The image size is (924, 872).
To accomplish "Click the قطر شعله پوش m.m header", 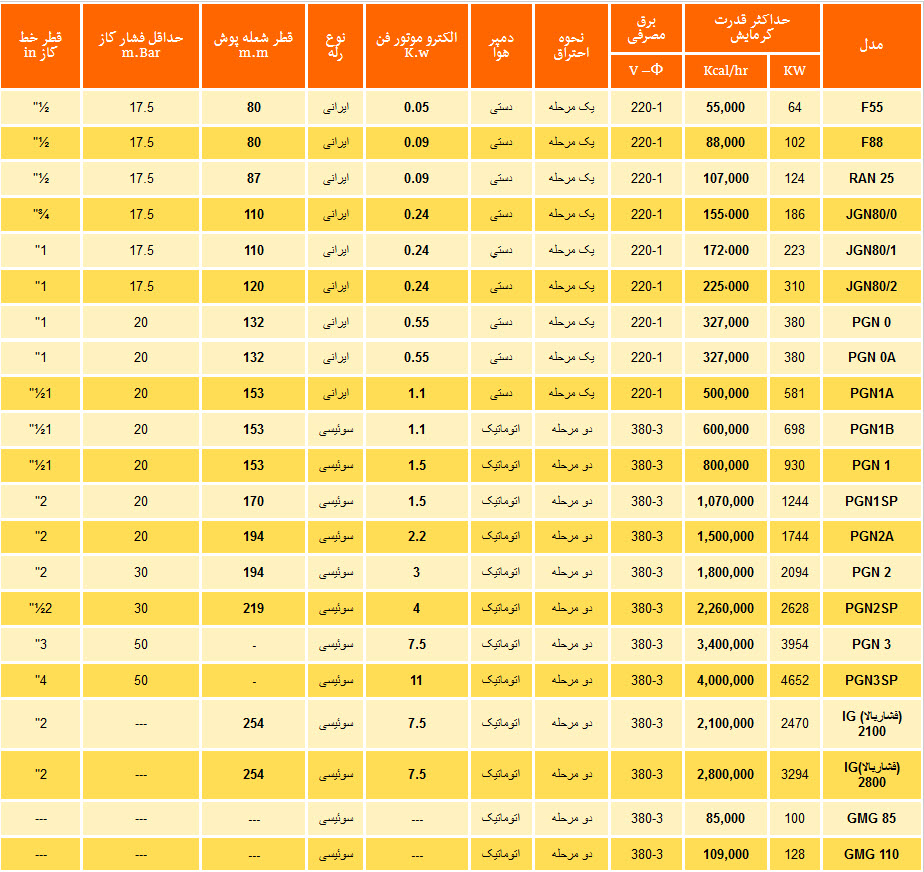I will pyautogui.click(x=254, y=46).
